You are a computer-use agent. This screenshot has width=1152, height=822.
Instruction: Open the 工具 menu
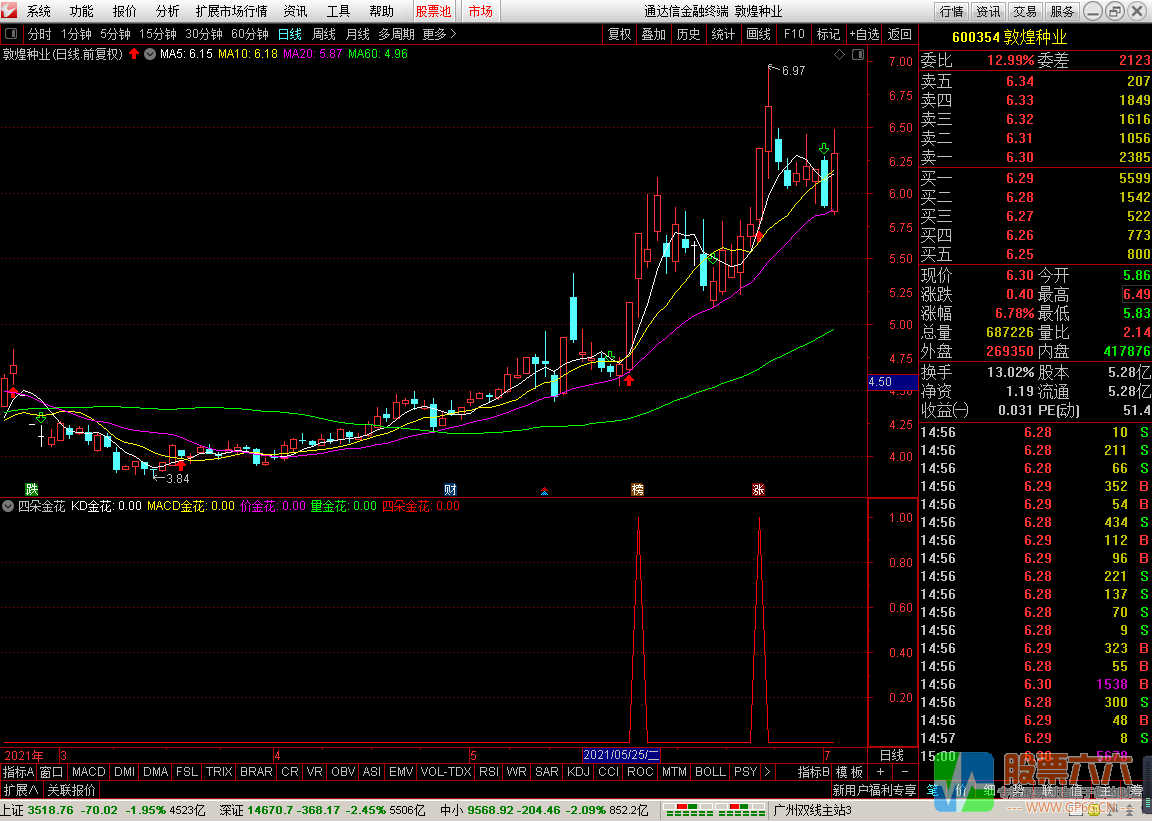pyautogui.click(x=338, y=11)
